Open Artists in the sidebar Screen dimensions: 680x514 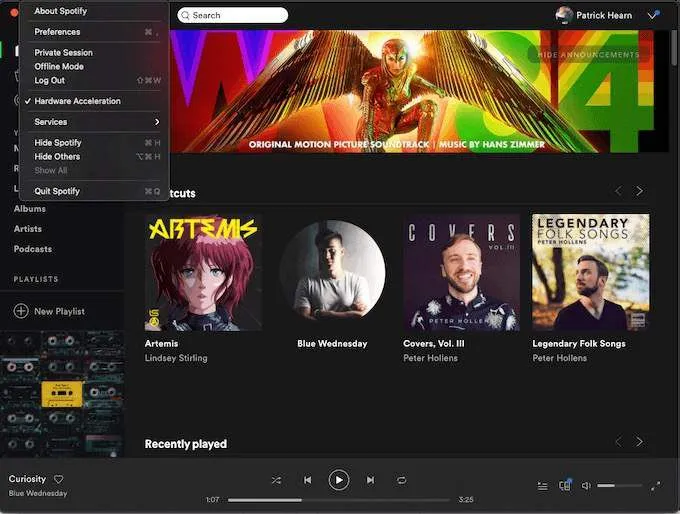(28, 229)
